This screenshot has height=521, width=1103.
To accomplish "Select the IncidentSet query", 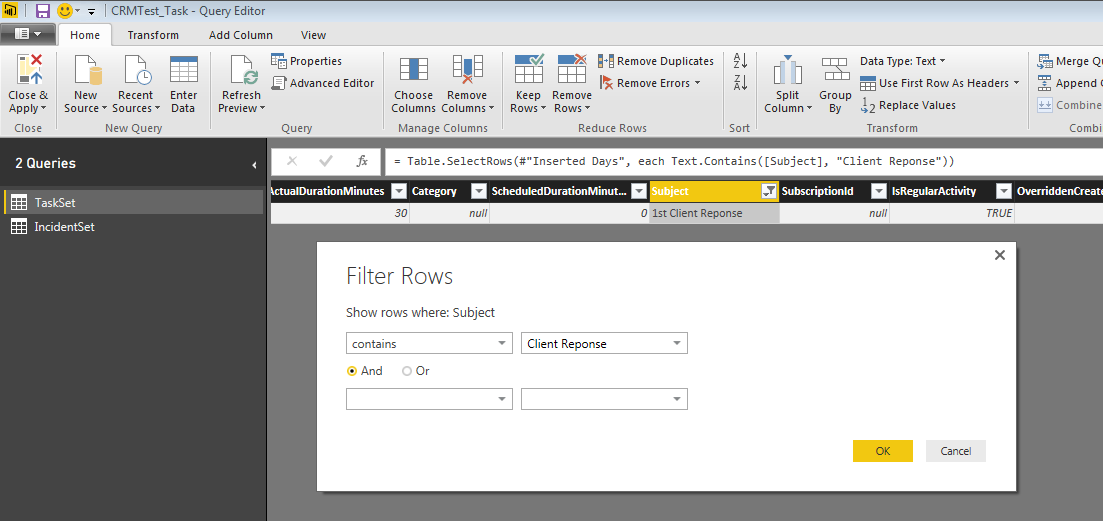I will pos(134,227).
